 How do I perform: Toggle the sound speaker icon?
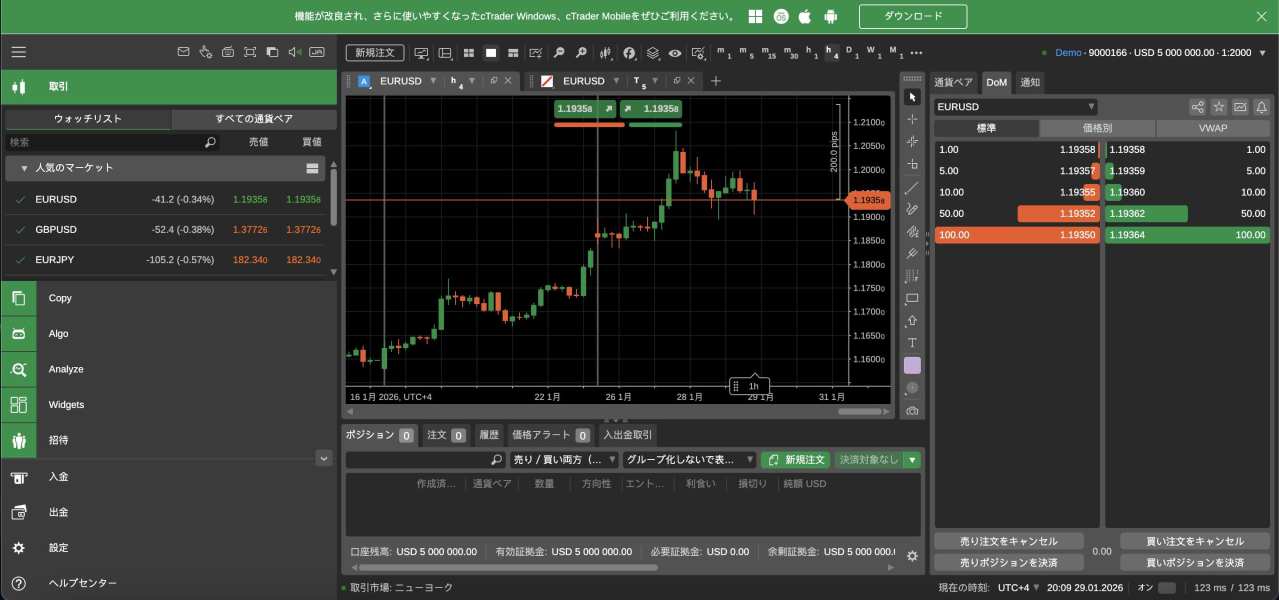click(294, 52)
